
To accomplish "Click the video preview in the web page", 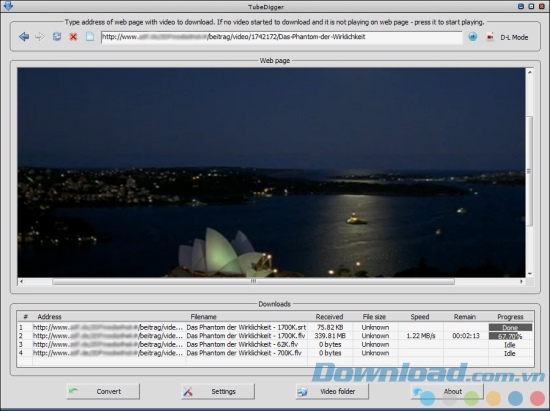I will coord(271,173).
